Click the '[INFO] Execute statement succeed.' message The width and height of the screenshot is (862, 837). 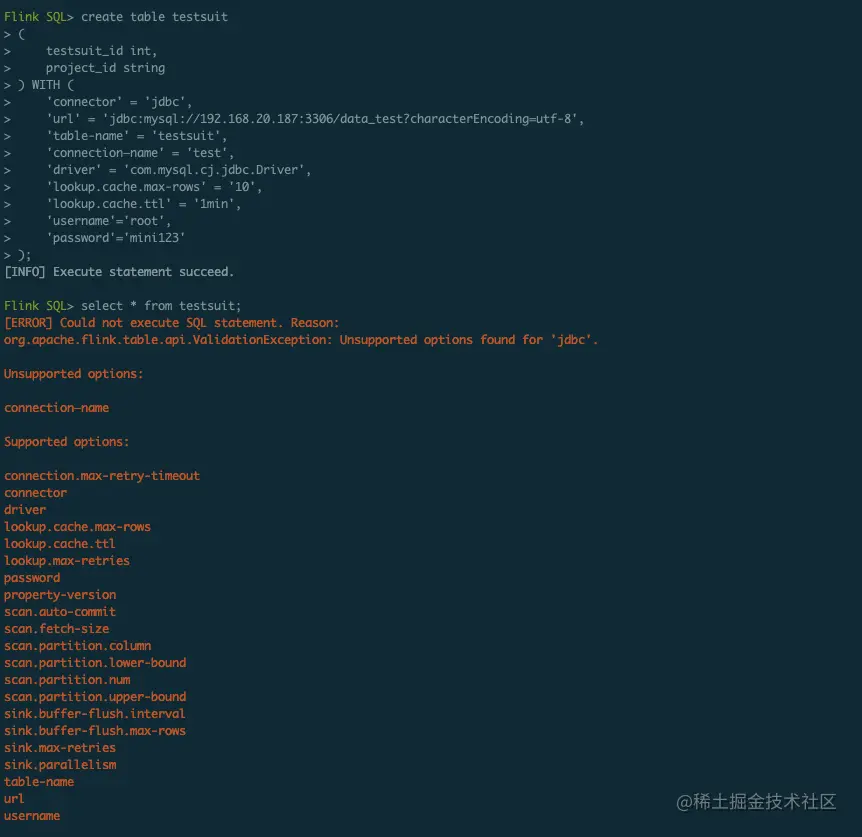[x=119, y=272]
